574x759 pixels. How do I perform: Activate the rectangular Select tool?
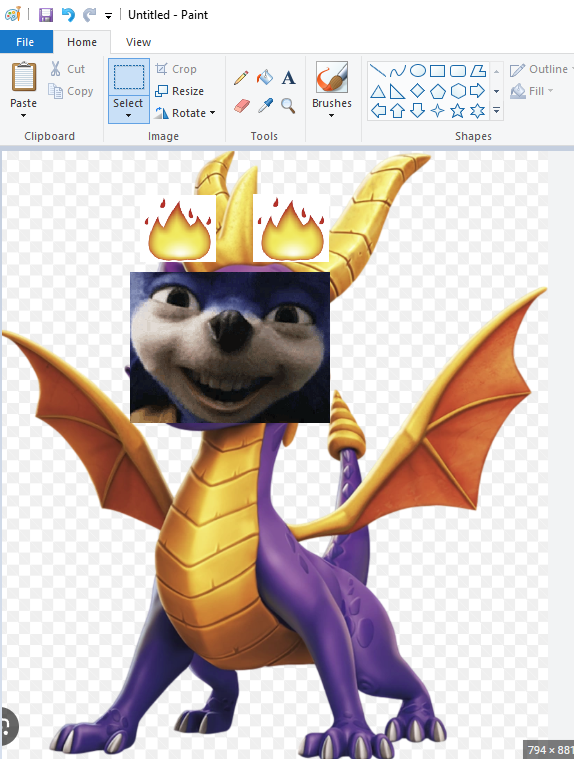coord(129,77)
